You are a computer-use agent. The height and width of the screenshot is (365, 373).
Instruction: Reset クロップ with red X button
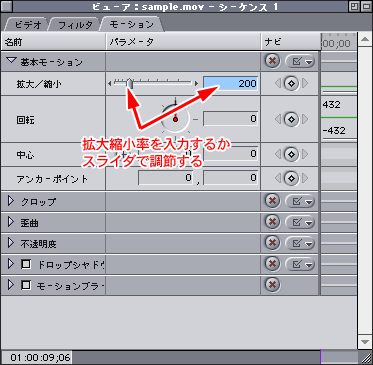[x=272, y=201]
